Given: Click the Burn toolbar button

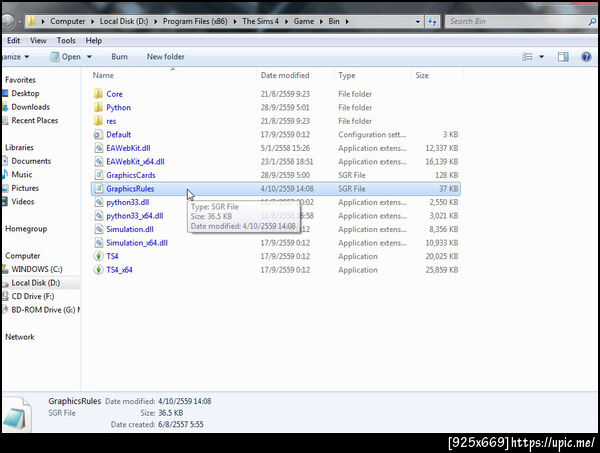Looking at the screenshot, I should click(x=119, y=57).
